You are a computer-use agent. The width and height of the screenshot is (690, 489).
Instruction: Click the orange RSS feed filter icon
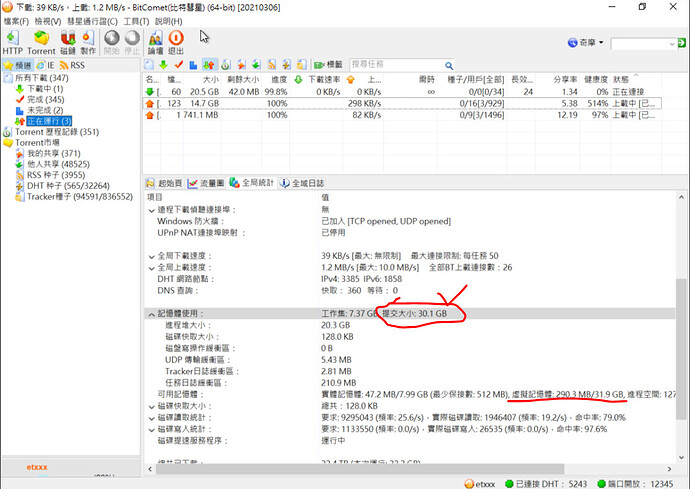pyautogui.click(x=272, y=65)
